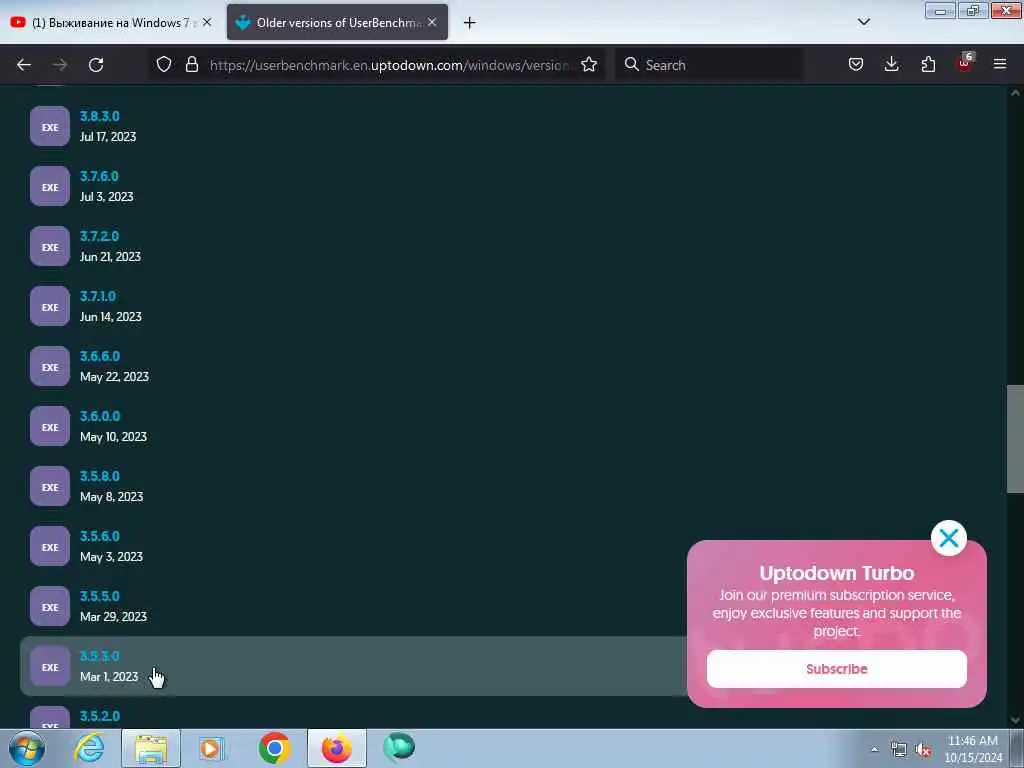This screenshot has width=1024, height=768.
Task: Click the EXE icon for 3.6.6.0
Action: click(50, 367)
